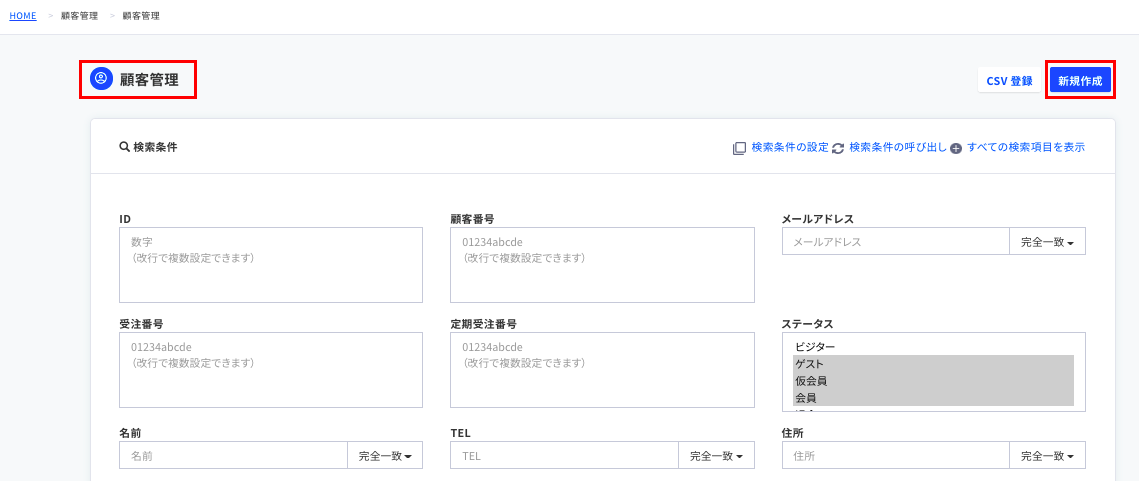Click the CSV 登録 button
The image size is (1139, 481).
coord(1009,81)
